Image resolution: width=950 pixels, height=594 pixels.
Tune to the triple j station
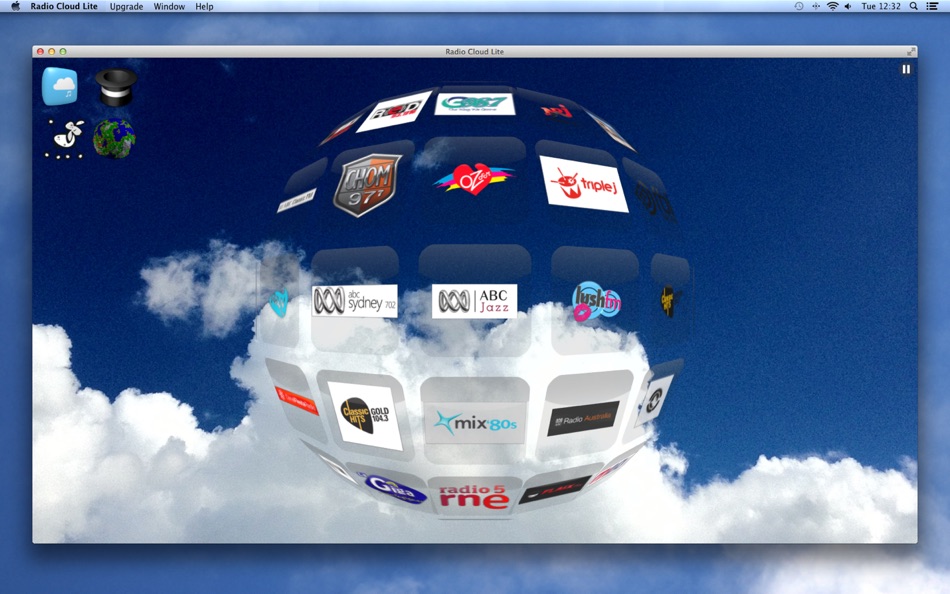[x=583, y=184]
